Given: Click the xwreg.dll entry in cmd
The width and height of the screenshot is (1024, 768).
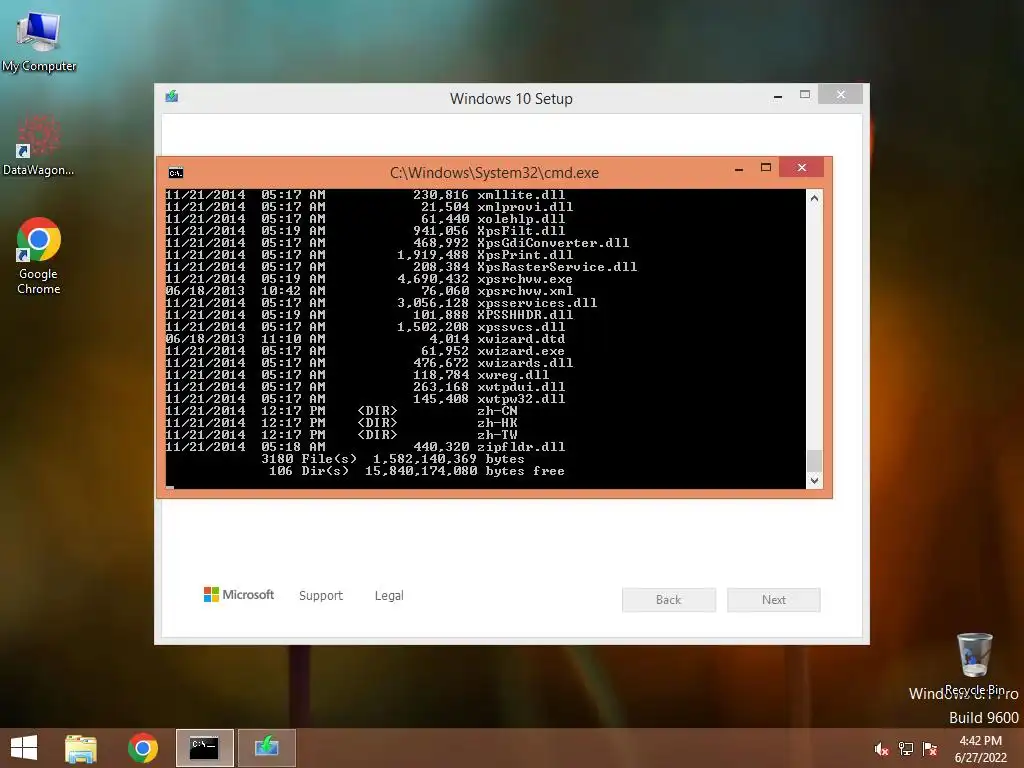Looking at the screenshot, I should pyautogui.click(x=513, y=375).
